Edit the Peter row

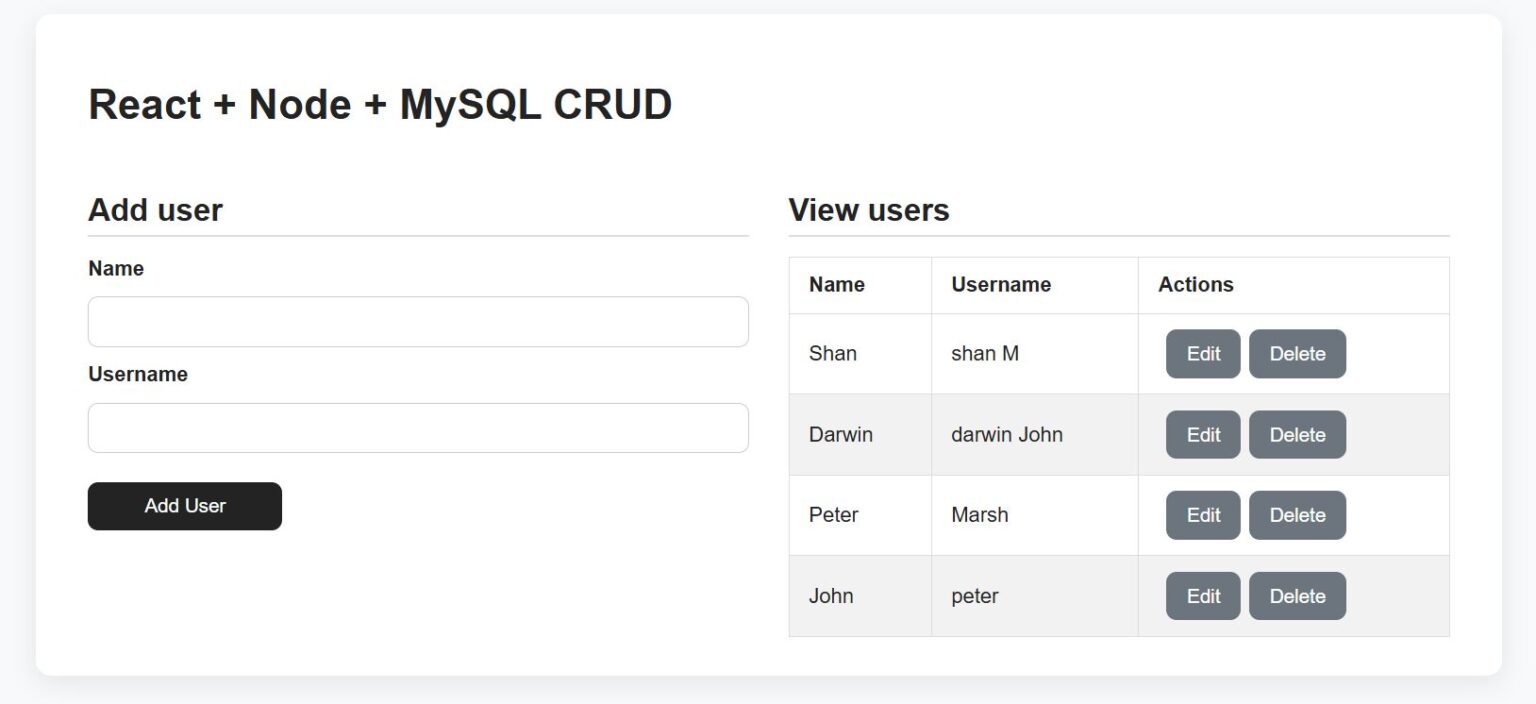1203,515
